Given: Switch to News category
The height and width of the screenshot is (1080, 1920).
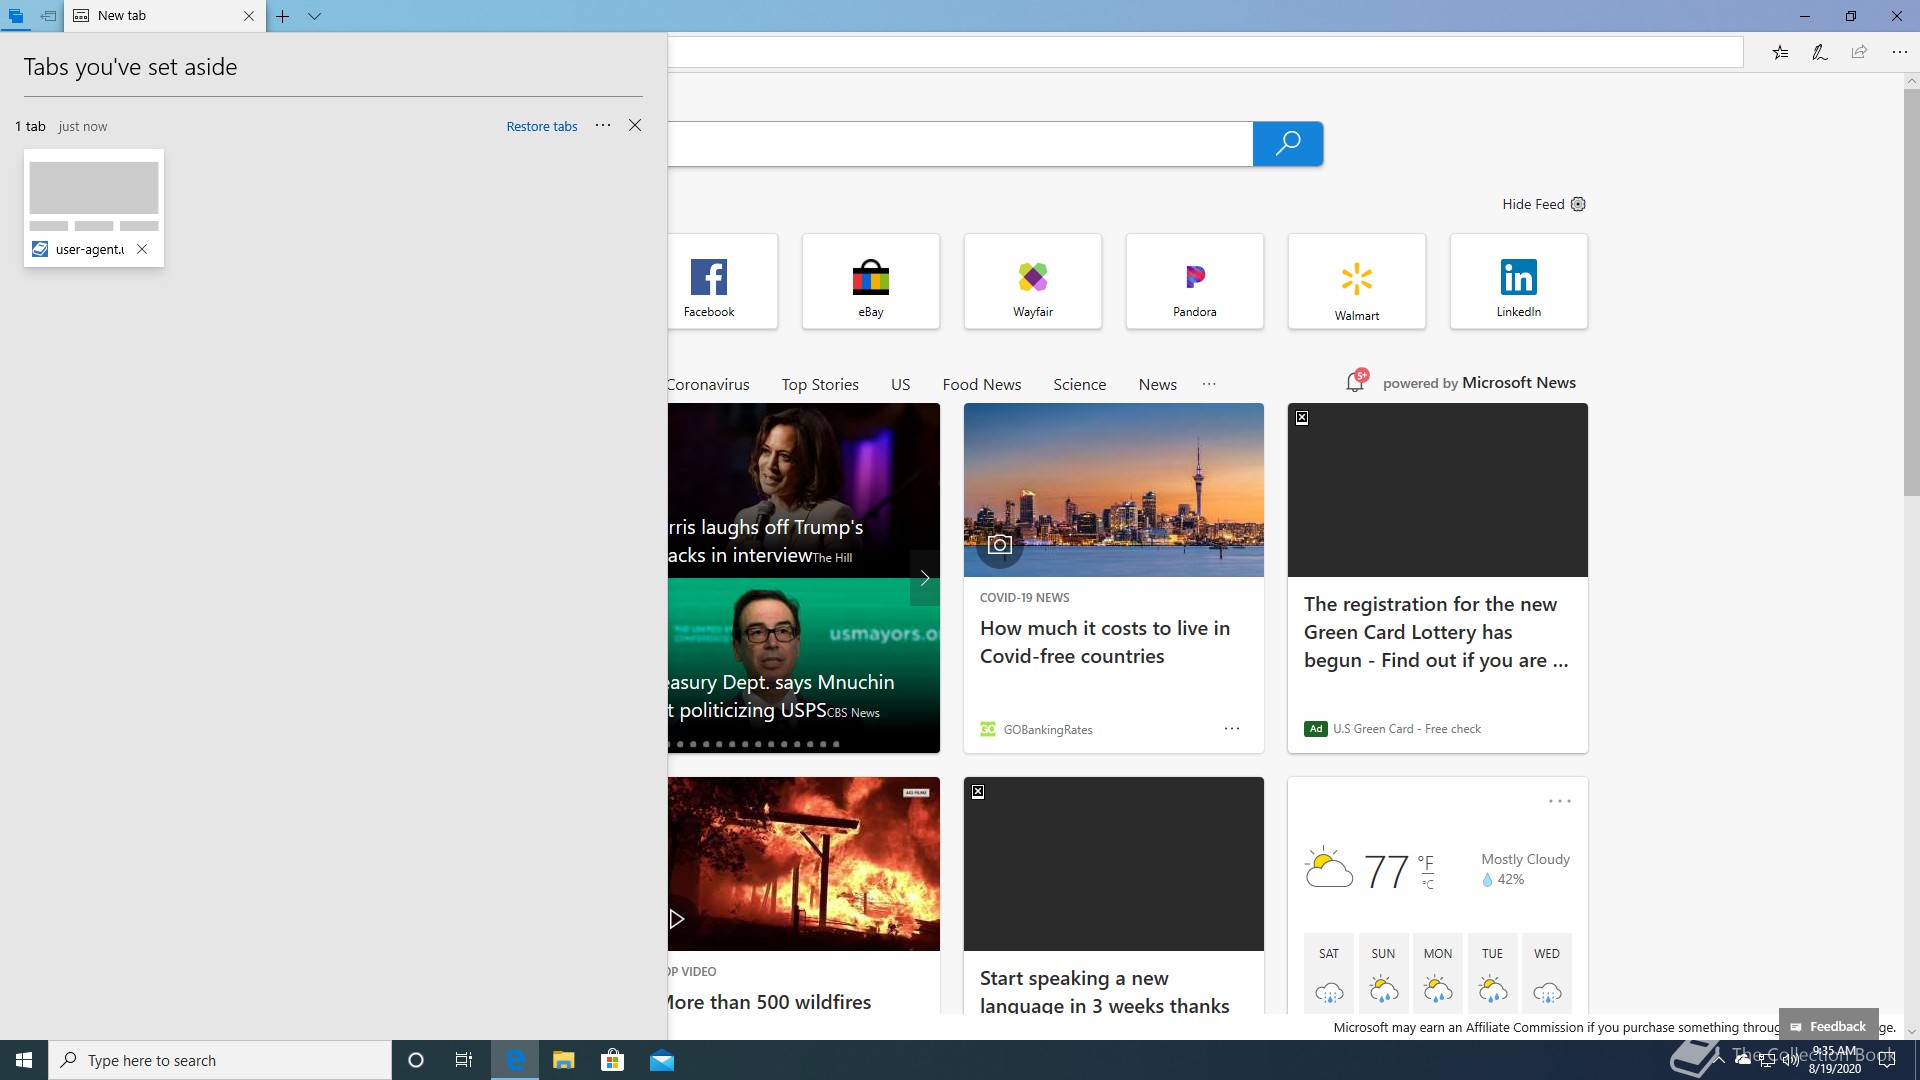Looking at the screenshot, I should pyautogui.click(x=1158, y=384).
